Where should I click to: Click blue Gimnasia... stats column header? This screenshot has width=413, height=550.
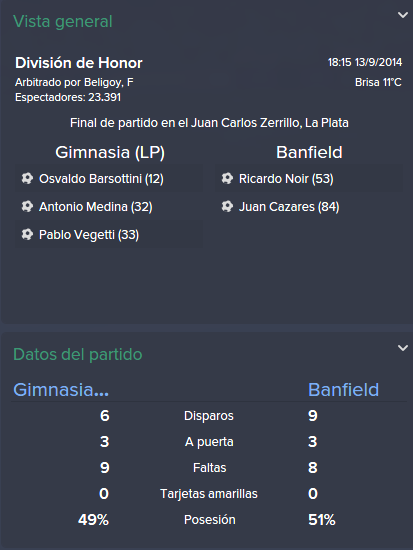click(61, 390)
